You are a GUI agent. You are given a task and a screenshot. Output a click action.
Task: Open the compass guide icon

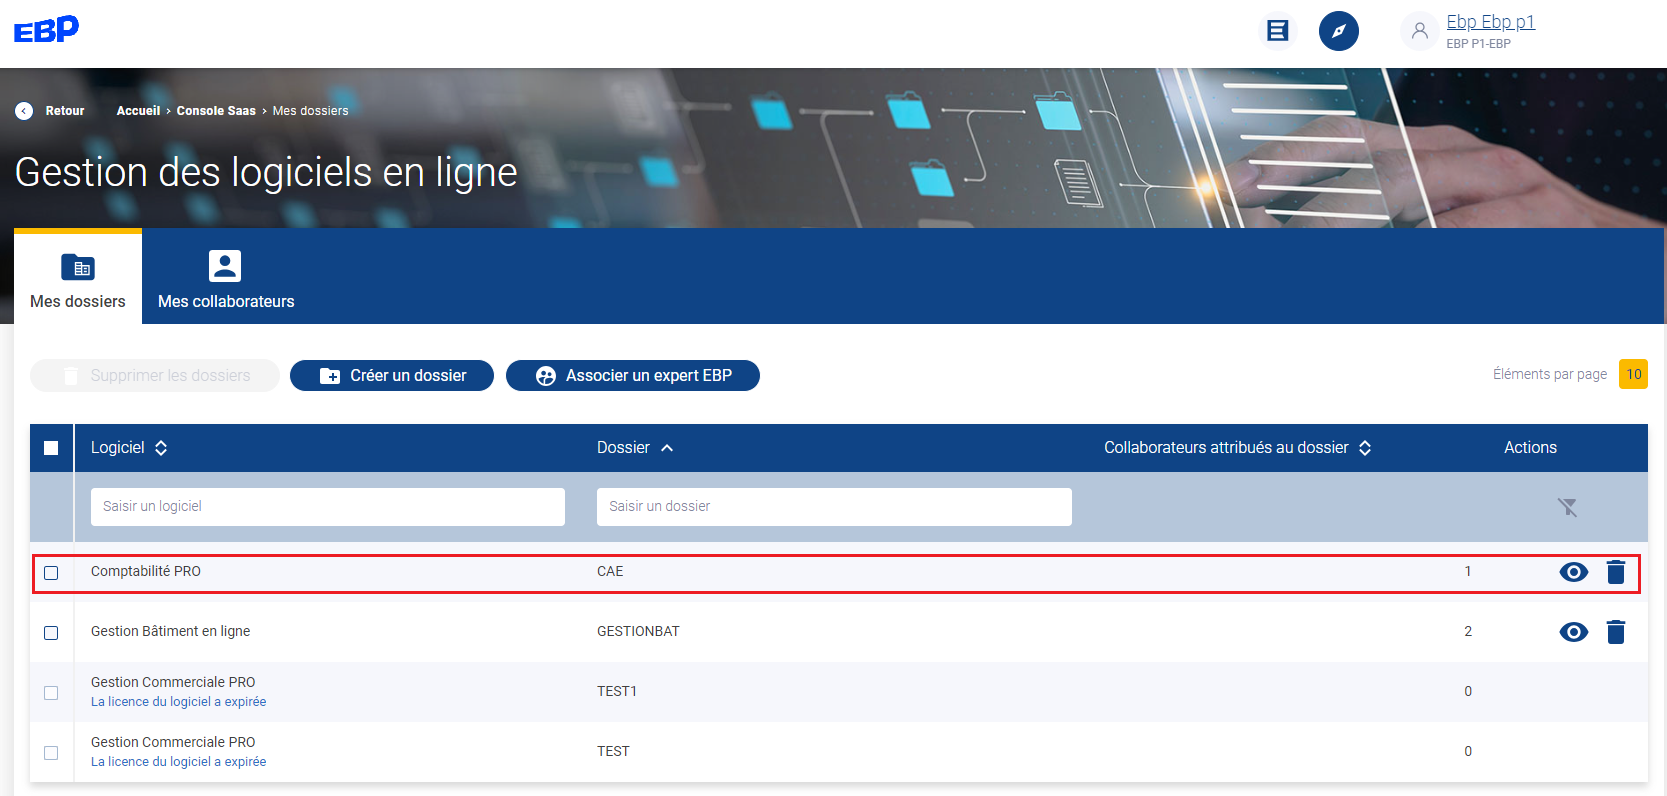pos(1339,31)
